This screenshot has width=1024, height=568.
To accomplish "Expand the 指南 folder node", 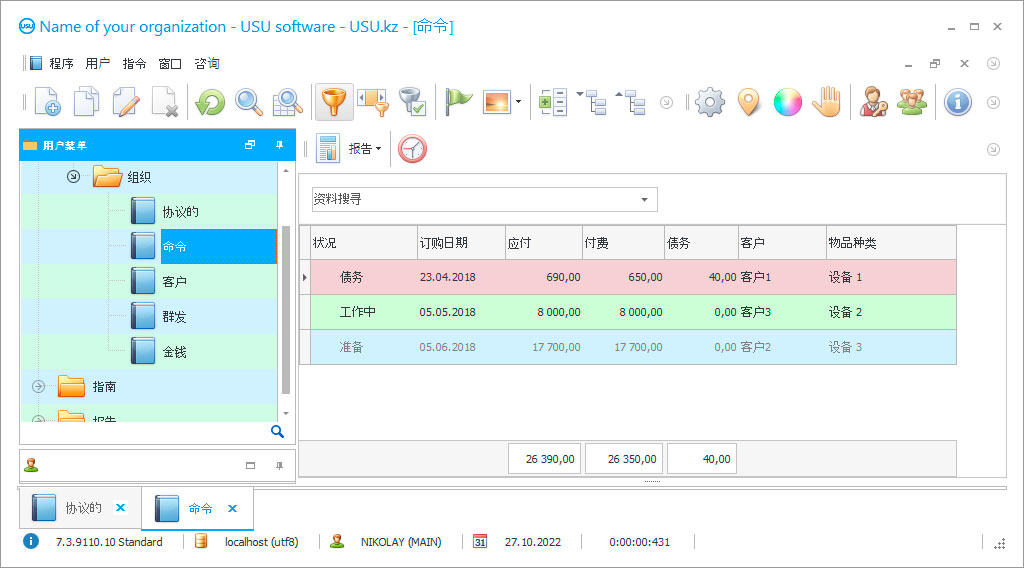I will point(39,386).
